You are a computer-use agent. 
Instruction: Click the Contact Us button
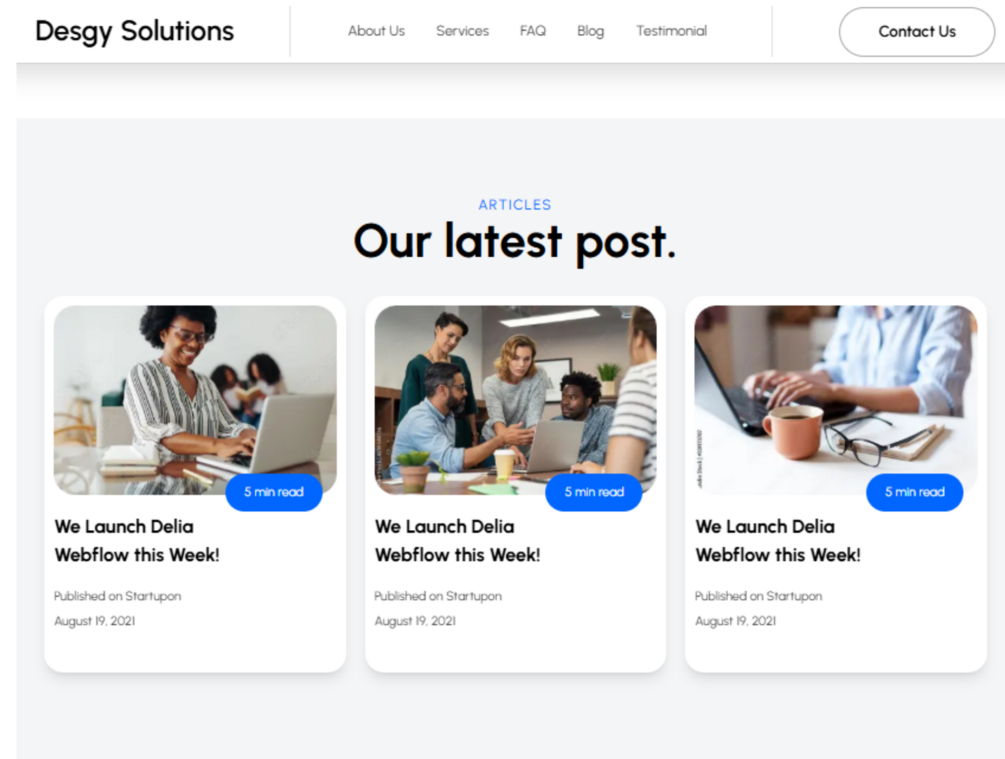click(x=917, y=31)
